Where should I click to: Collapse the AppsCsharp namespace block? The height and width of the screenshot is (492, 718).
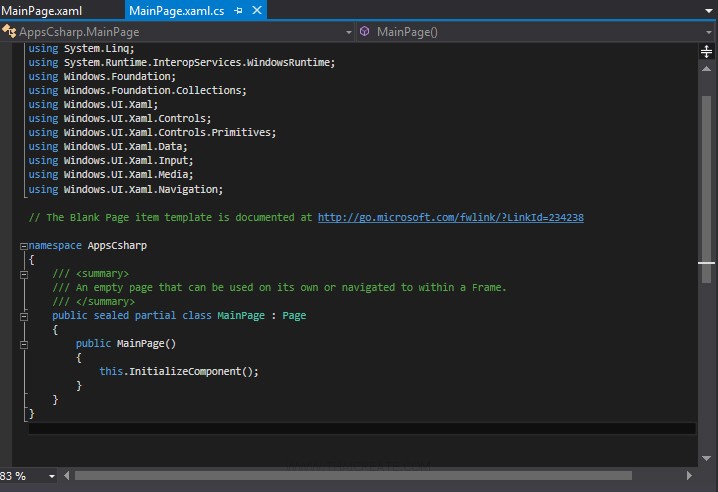[x=22, y=245]
